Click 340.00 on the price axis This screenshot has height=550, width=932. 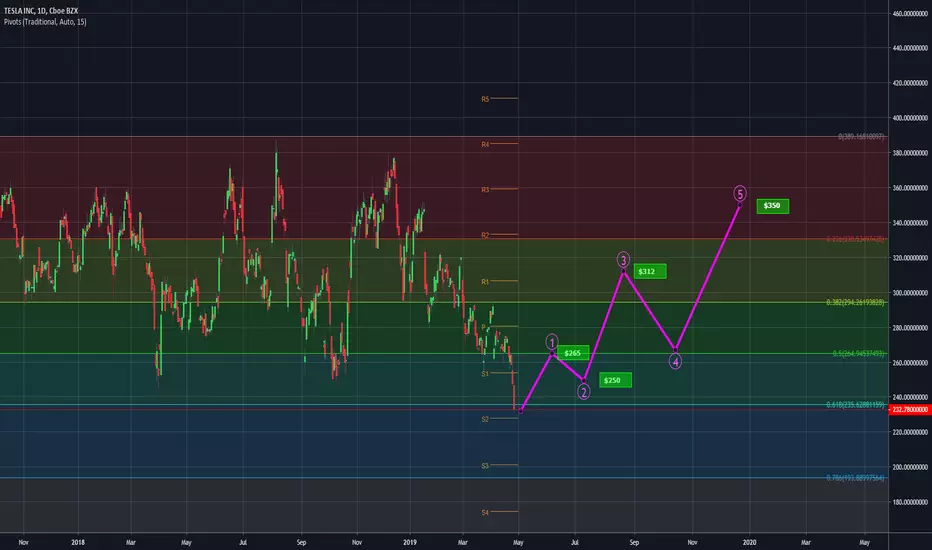[910, 223]
